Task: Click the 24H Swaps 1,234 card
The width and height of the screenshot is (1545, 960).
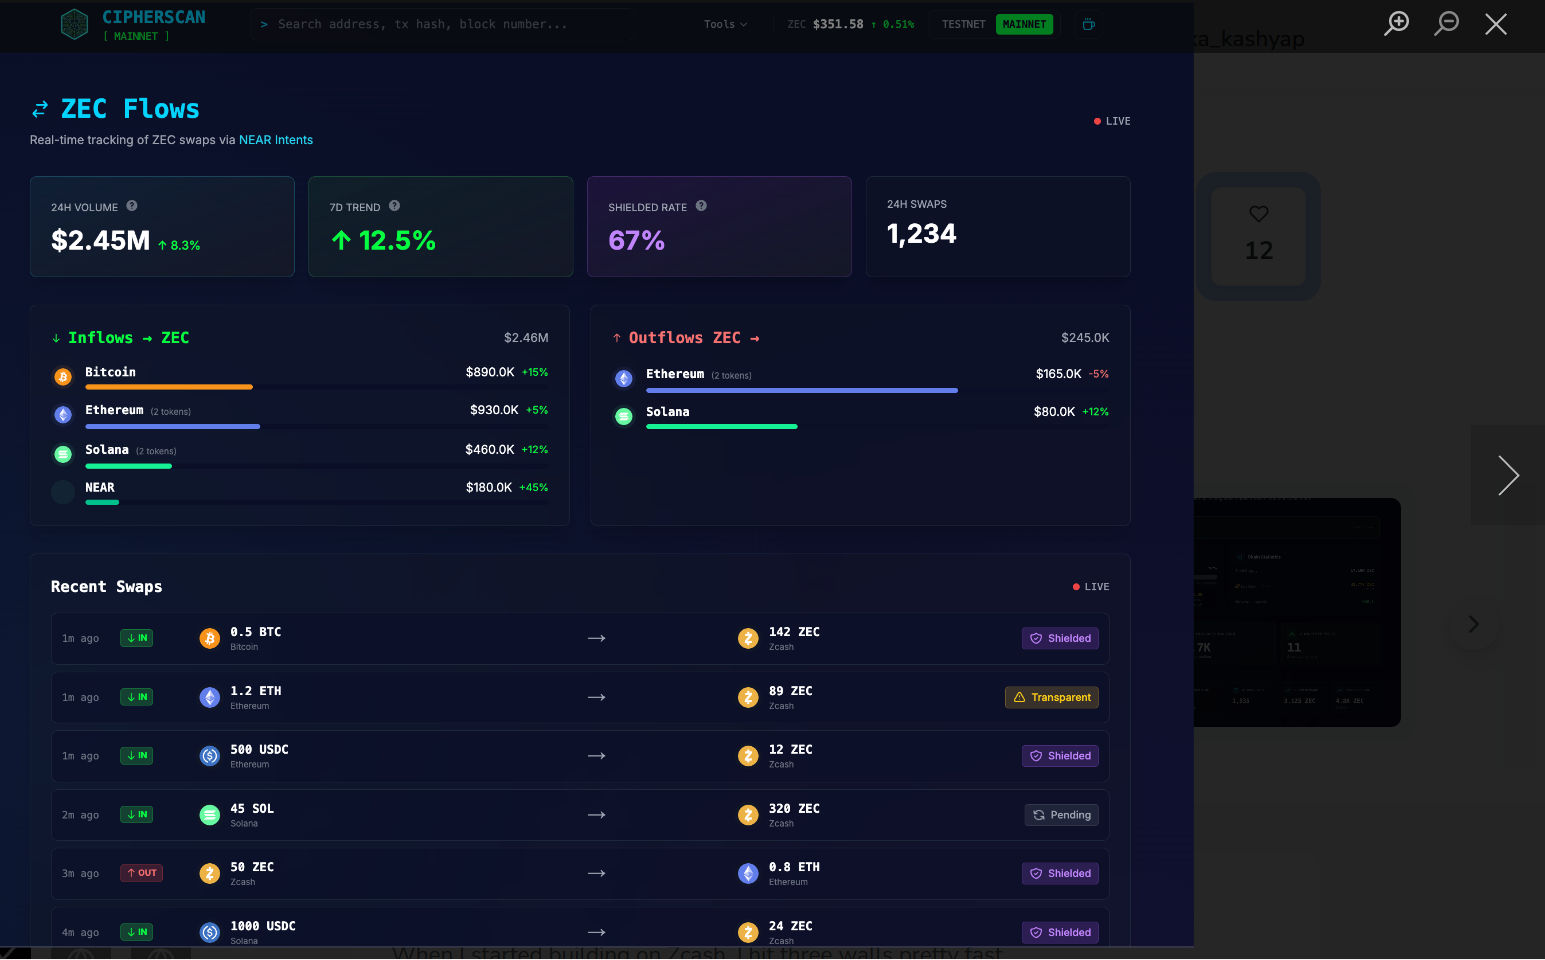Action: pos(998,227)
